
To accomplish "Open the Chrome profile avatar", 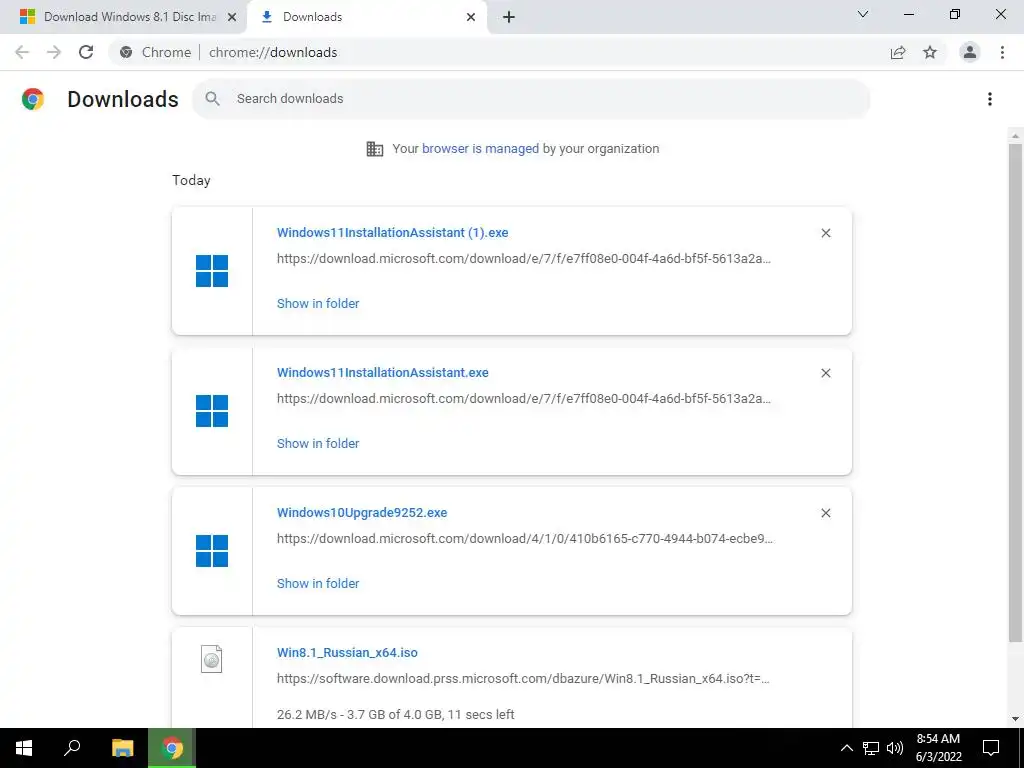I will [x=970, y=52].
